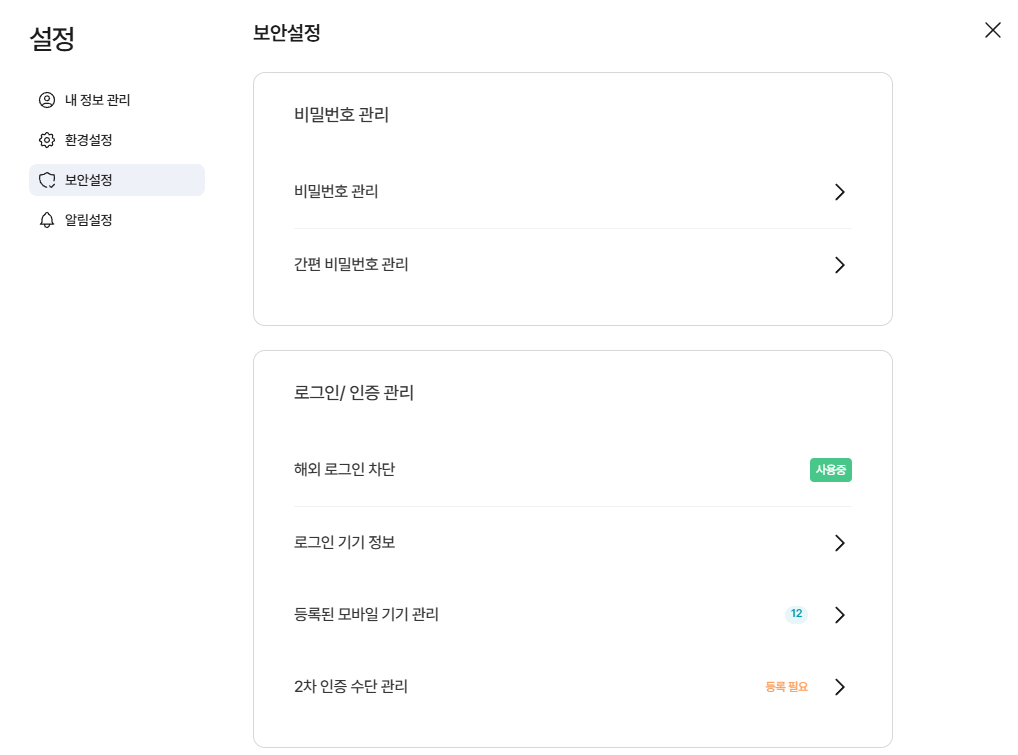Close the settings panel with X
Image resolution: width=1018 pixels, height=755 pixels.
992,30
